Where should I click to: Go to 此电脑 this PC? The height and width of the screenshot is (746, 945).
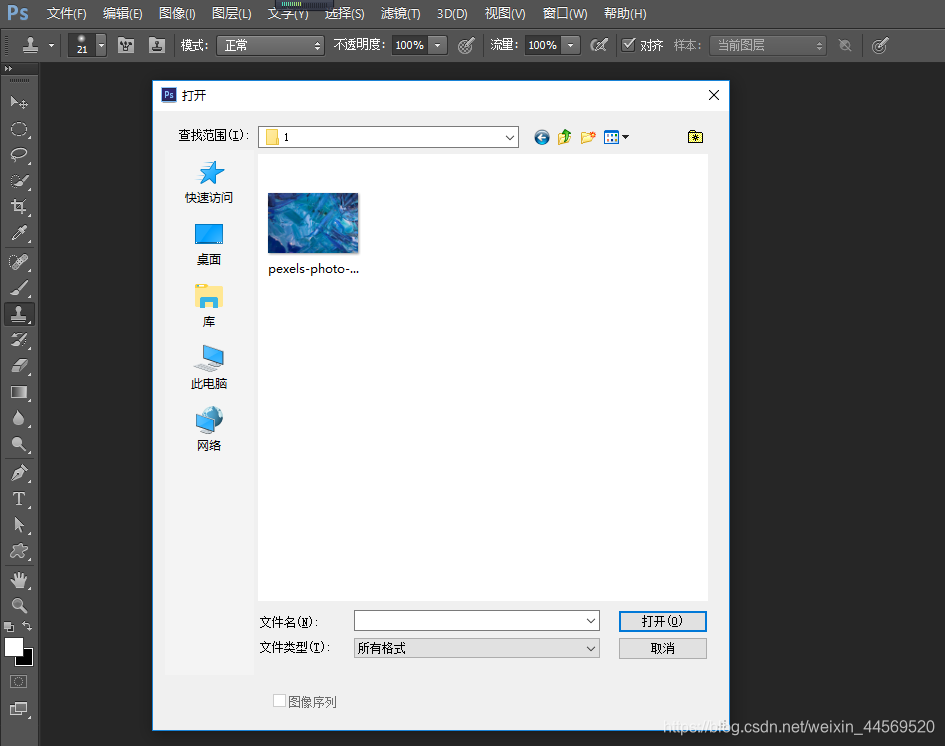coord(209,368)
